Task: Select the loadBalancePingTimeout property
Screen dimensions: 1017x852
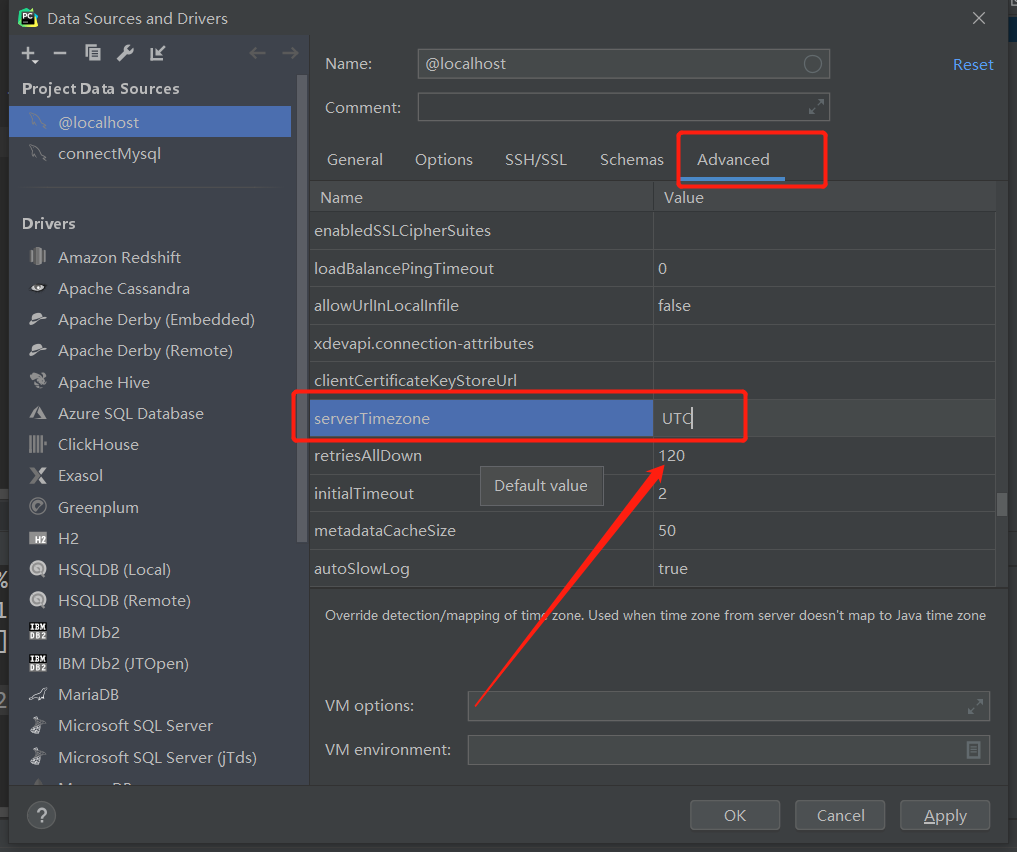Action: (481, 268)
